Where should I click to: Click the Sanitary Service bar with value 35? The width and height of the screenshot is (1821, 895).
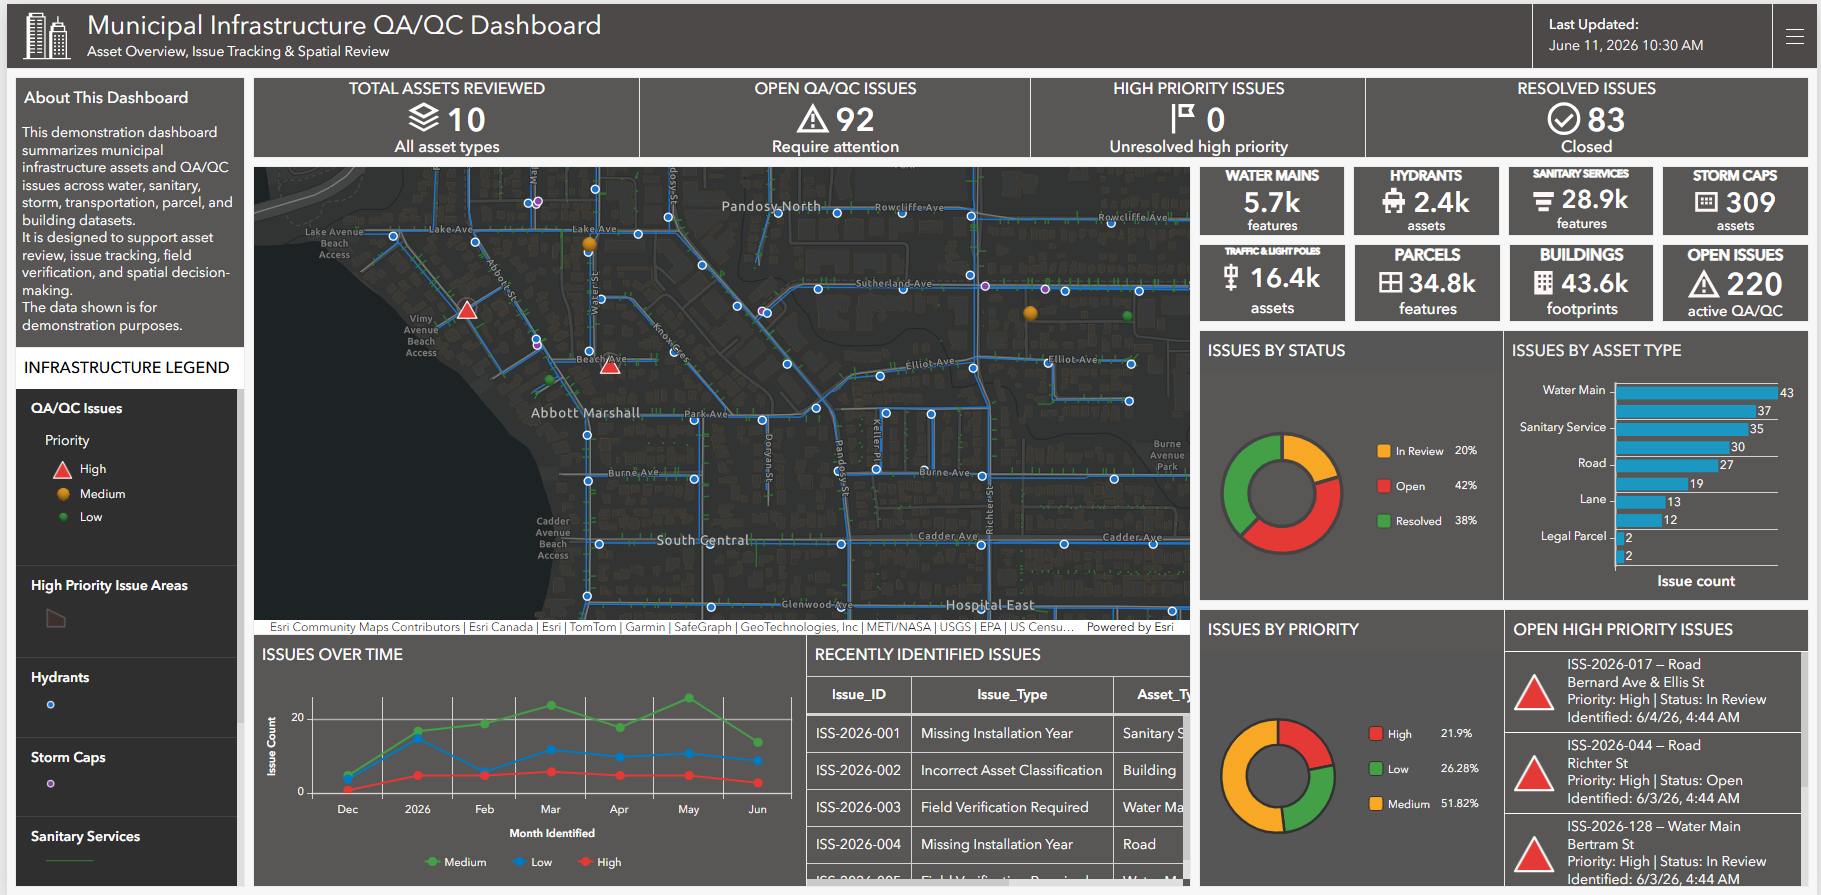1682,429
